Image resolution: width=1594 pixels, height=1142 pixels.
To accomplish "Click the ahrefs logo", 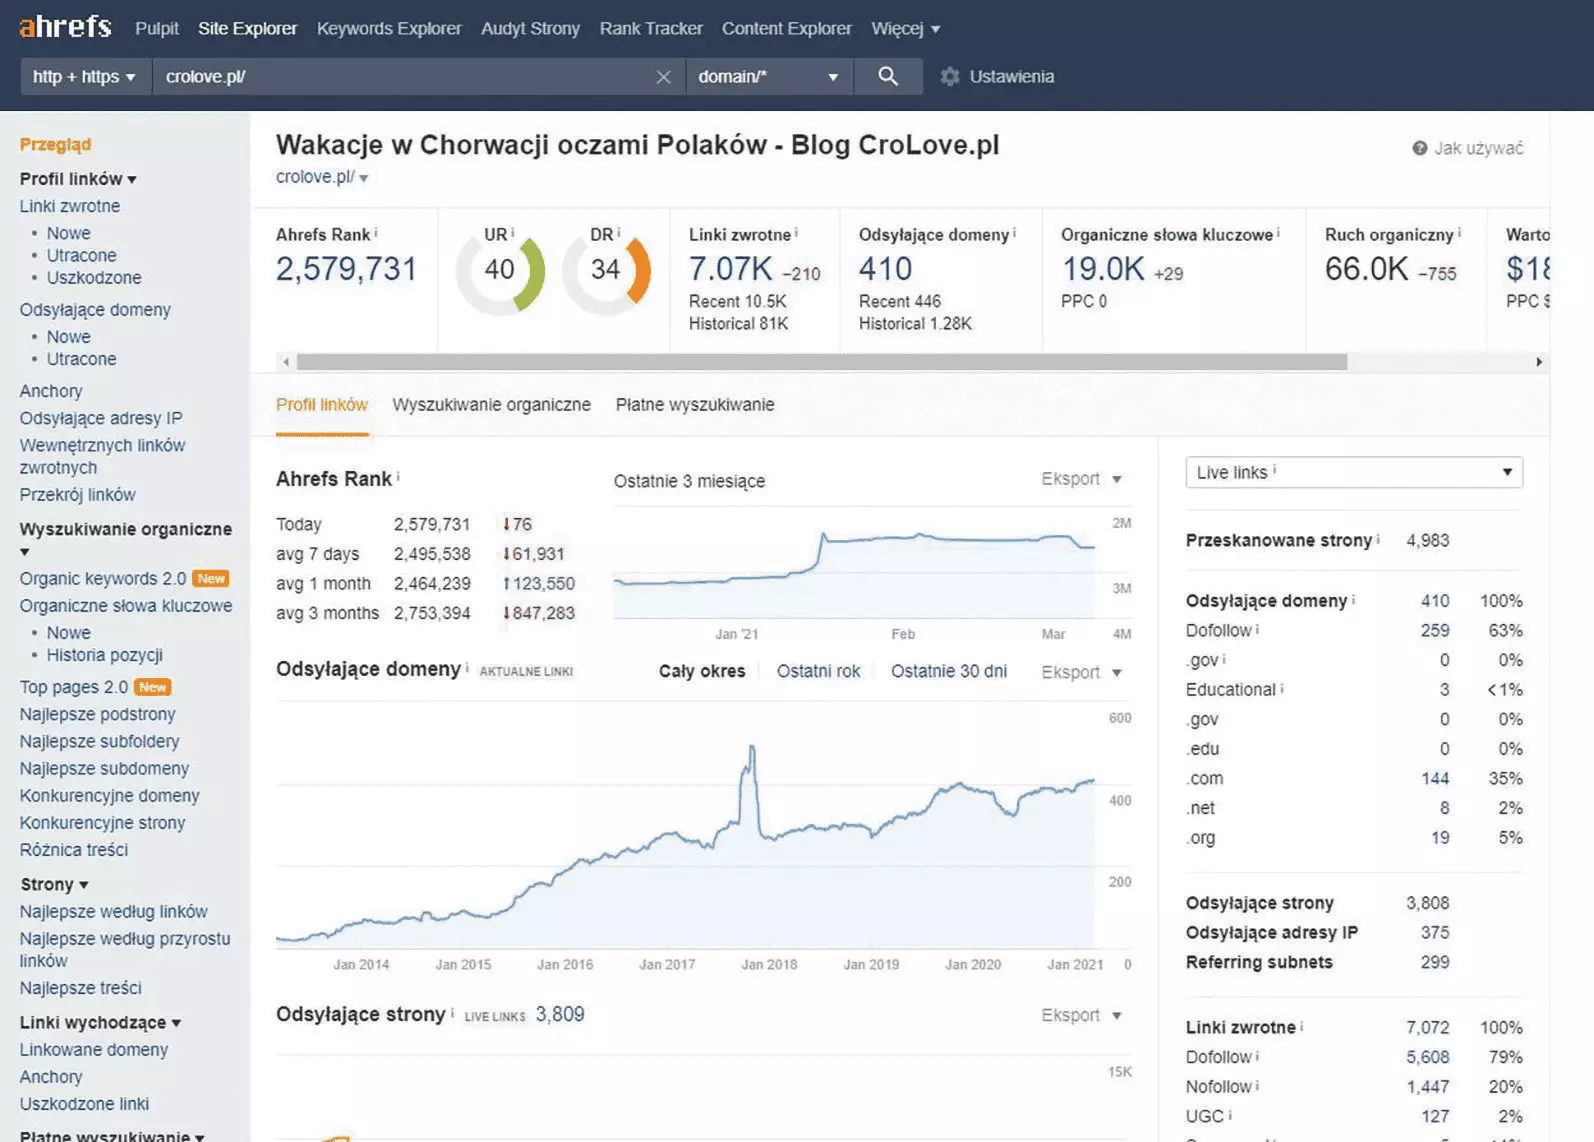I will pyautogui.click(x=65, y=27).
